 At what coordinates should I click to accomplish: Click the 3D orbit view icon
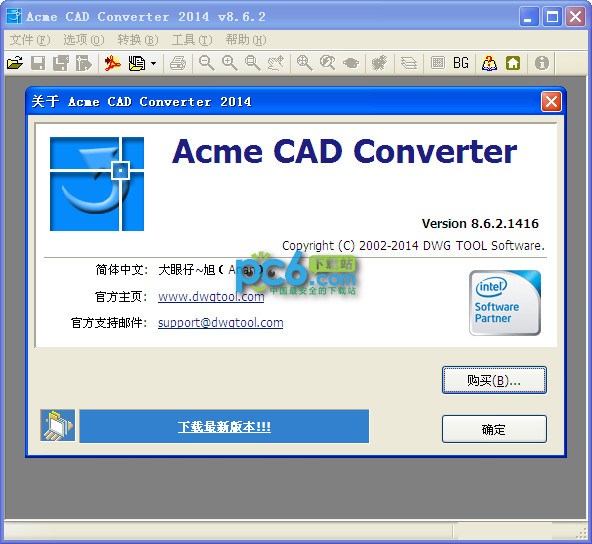coord(351,63)
